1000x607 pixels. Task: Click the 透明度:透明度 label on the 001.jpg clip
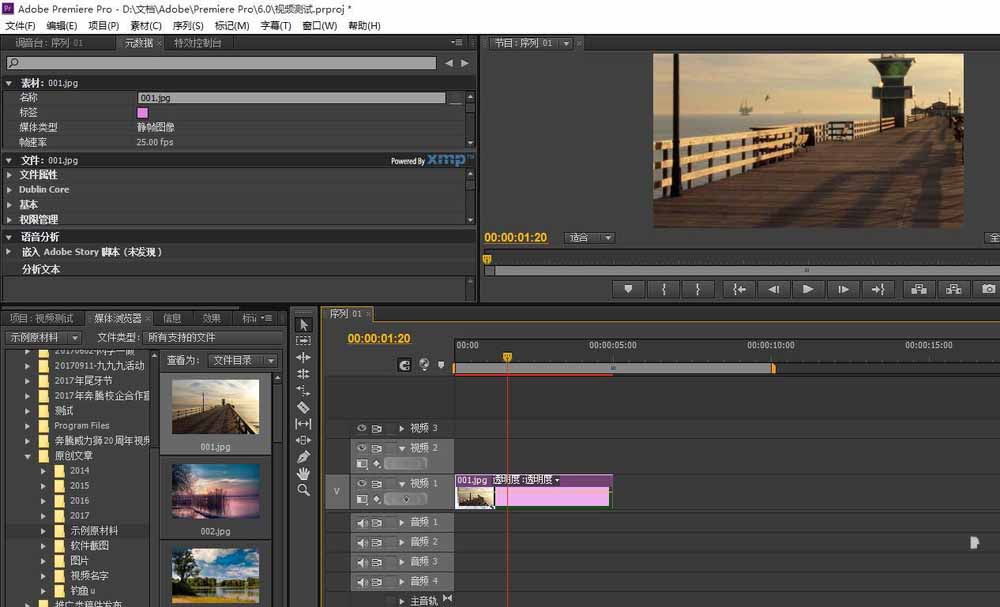[527, 480]
